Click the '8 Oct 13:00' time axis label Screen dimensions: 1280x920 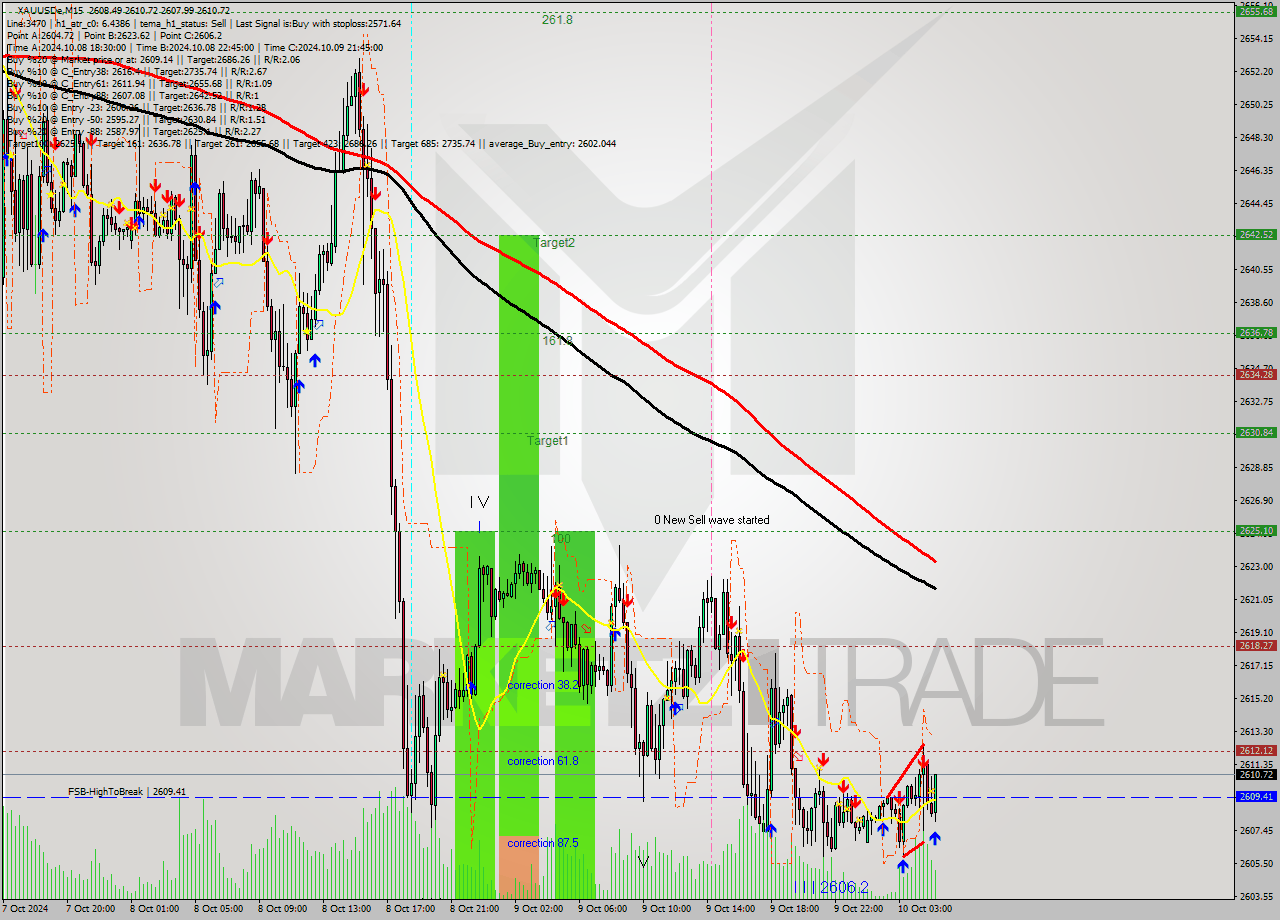[346, 909]
